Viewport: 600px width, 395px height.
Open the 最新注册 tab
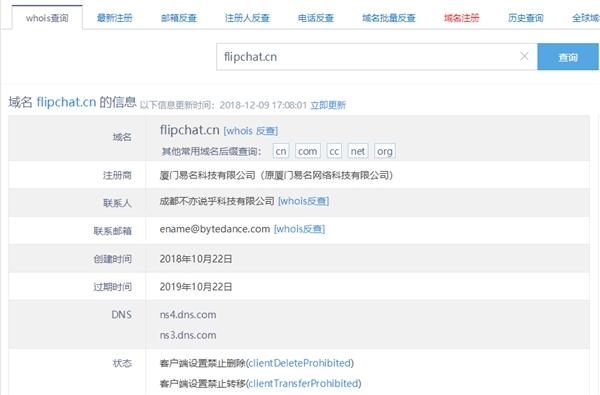click(114, 18)
